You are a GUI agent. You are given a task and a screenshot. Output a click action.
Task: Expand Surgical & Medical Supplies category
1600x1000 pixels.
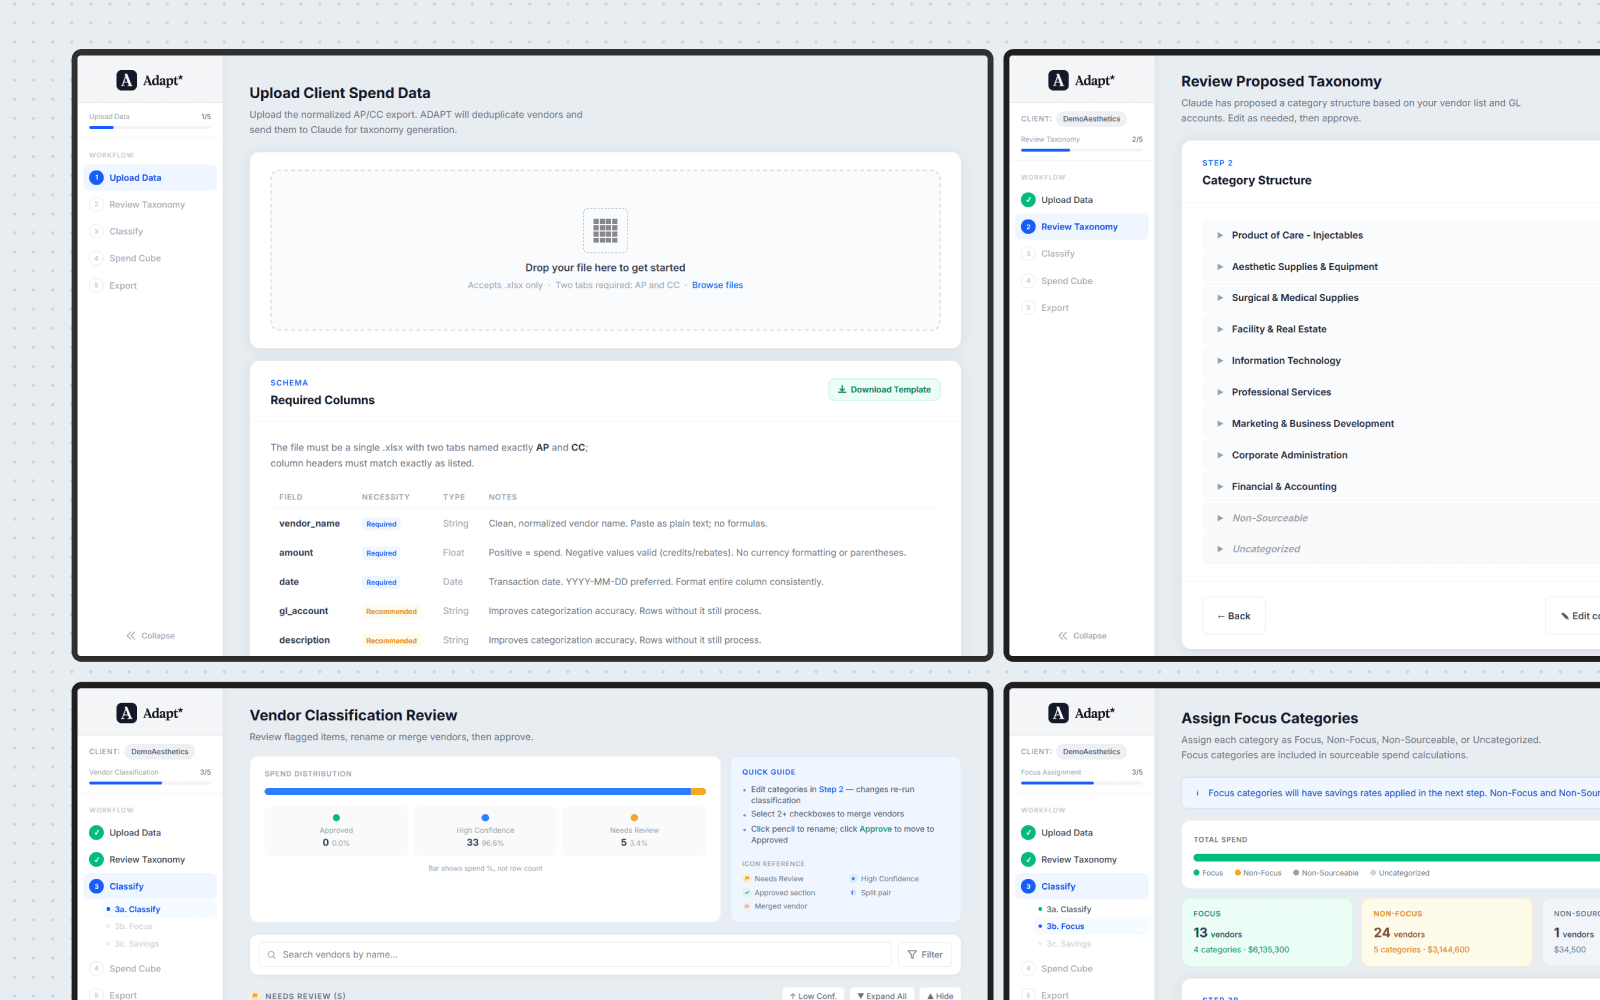coord(1220,298)
